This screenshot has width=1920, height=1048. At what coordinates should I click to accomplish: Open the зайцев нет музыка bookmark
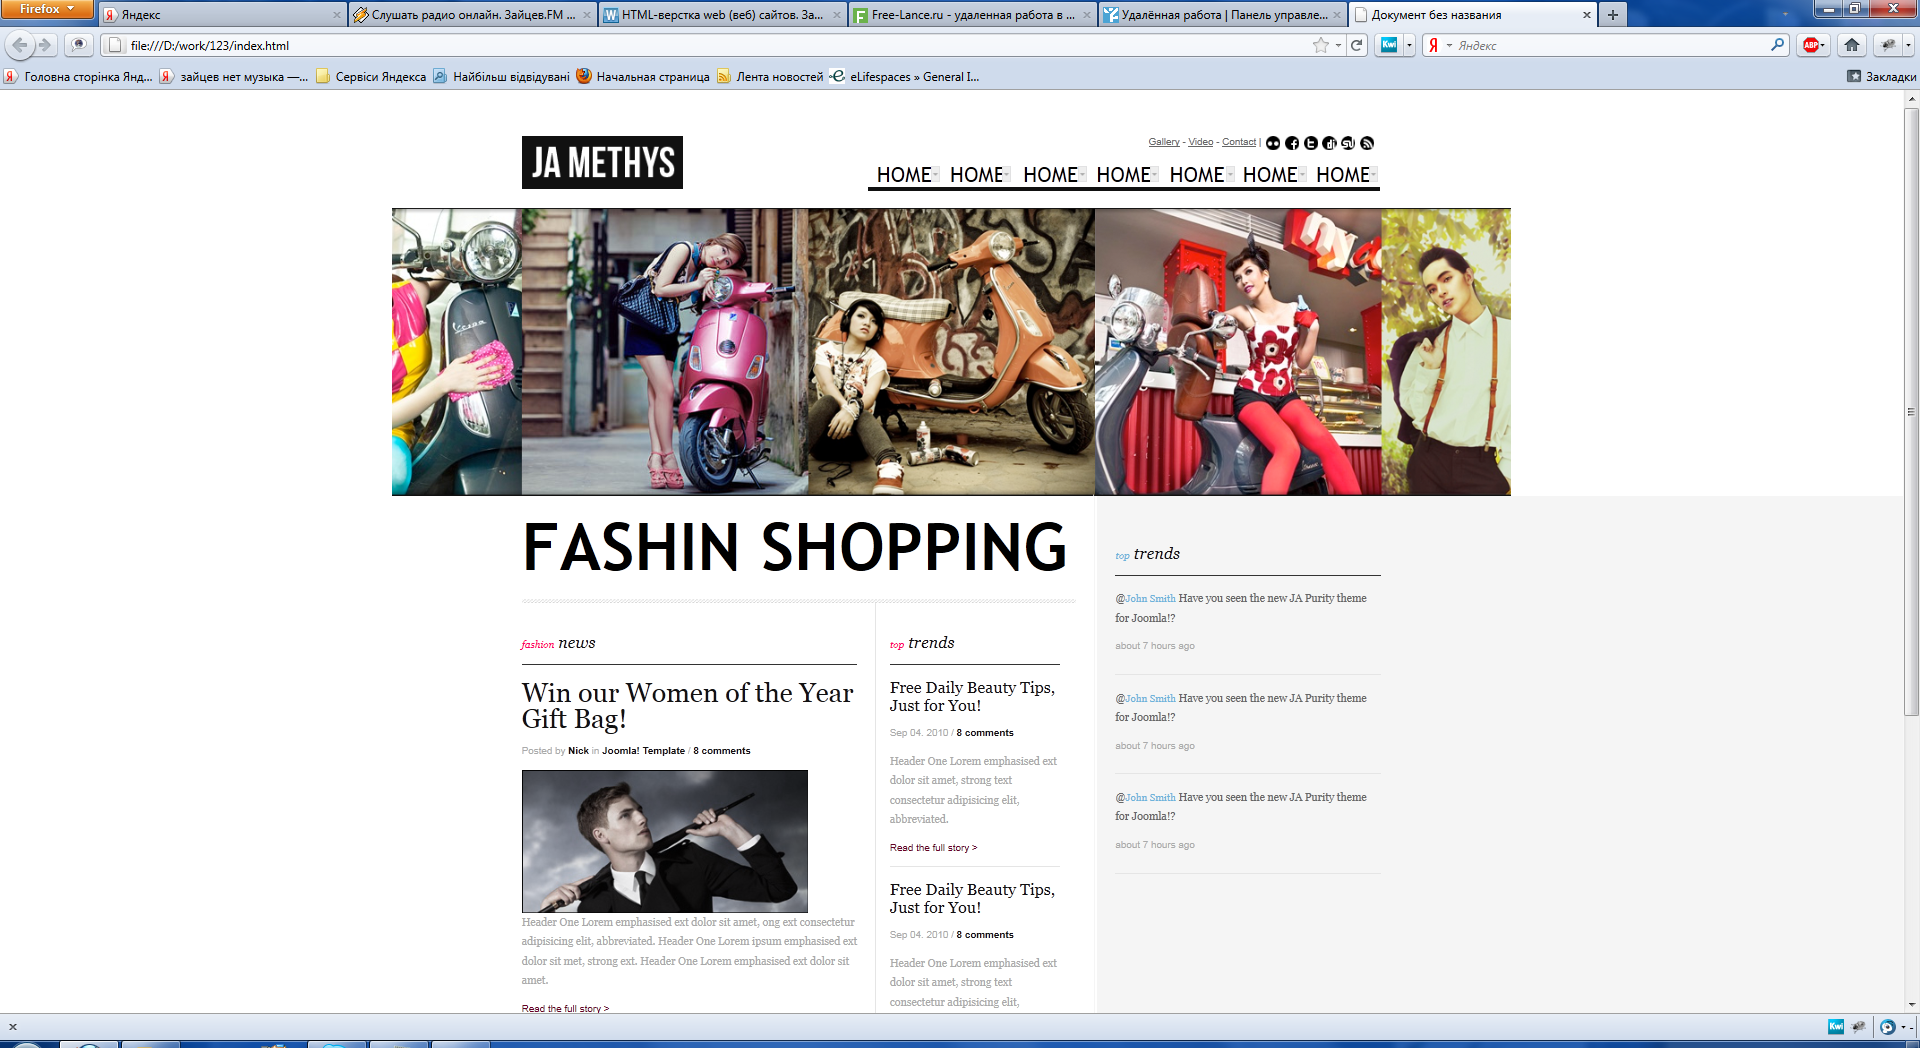(234, 77)
